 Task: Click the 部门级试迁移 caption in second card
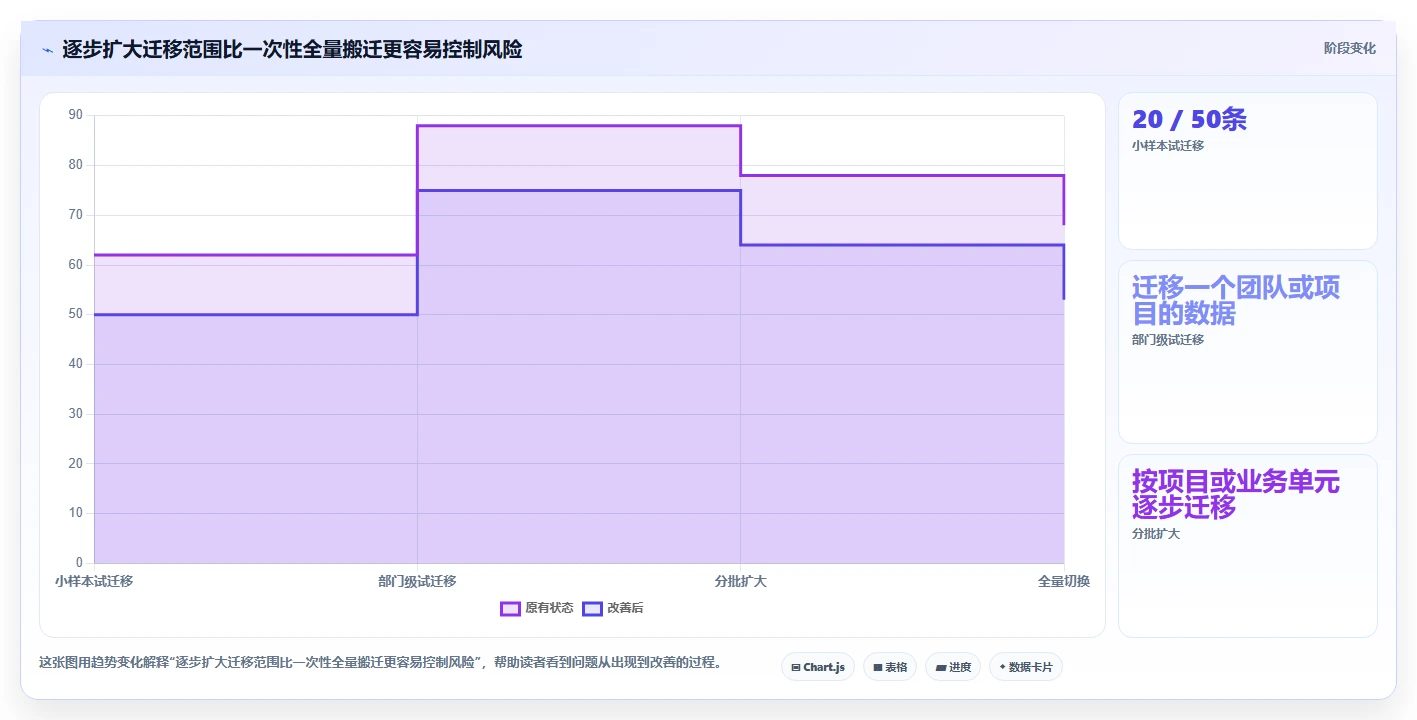1168,339
